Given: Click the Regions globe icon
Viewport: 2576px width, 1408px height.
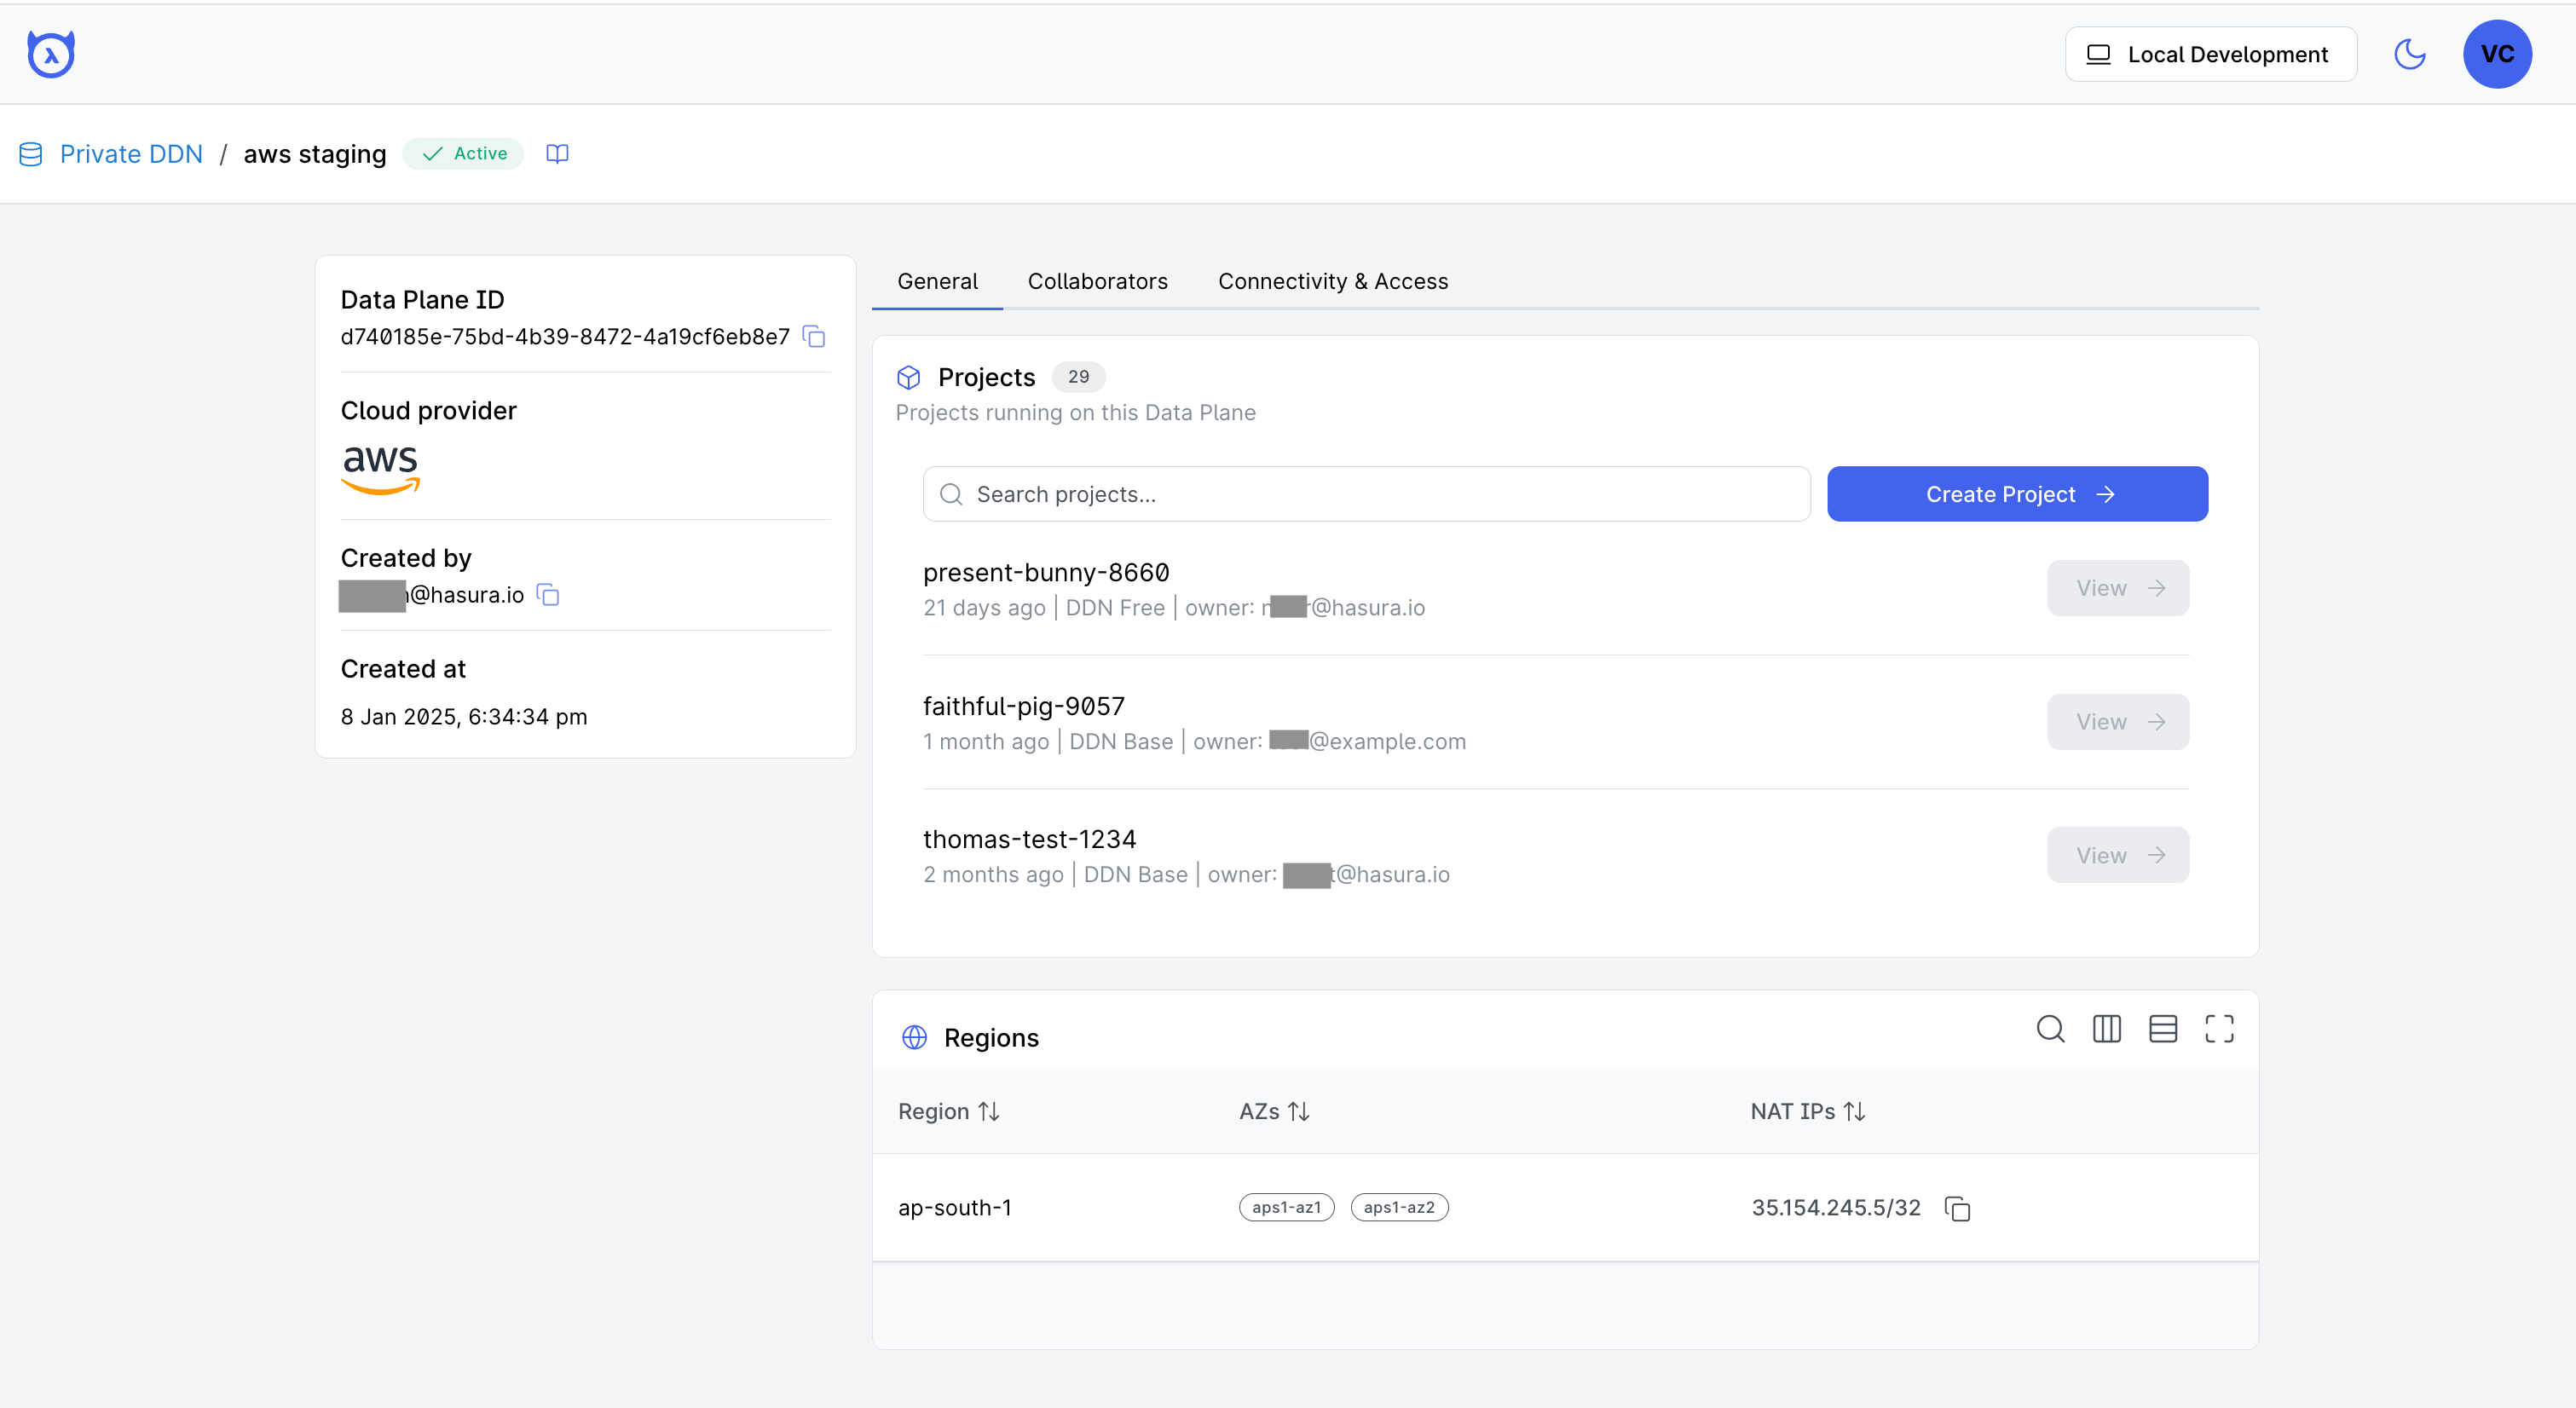Looking at the screenshot, I should coord(914,1038).
